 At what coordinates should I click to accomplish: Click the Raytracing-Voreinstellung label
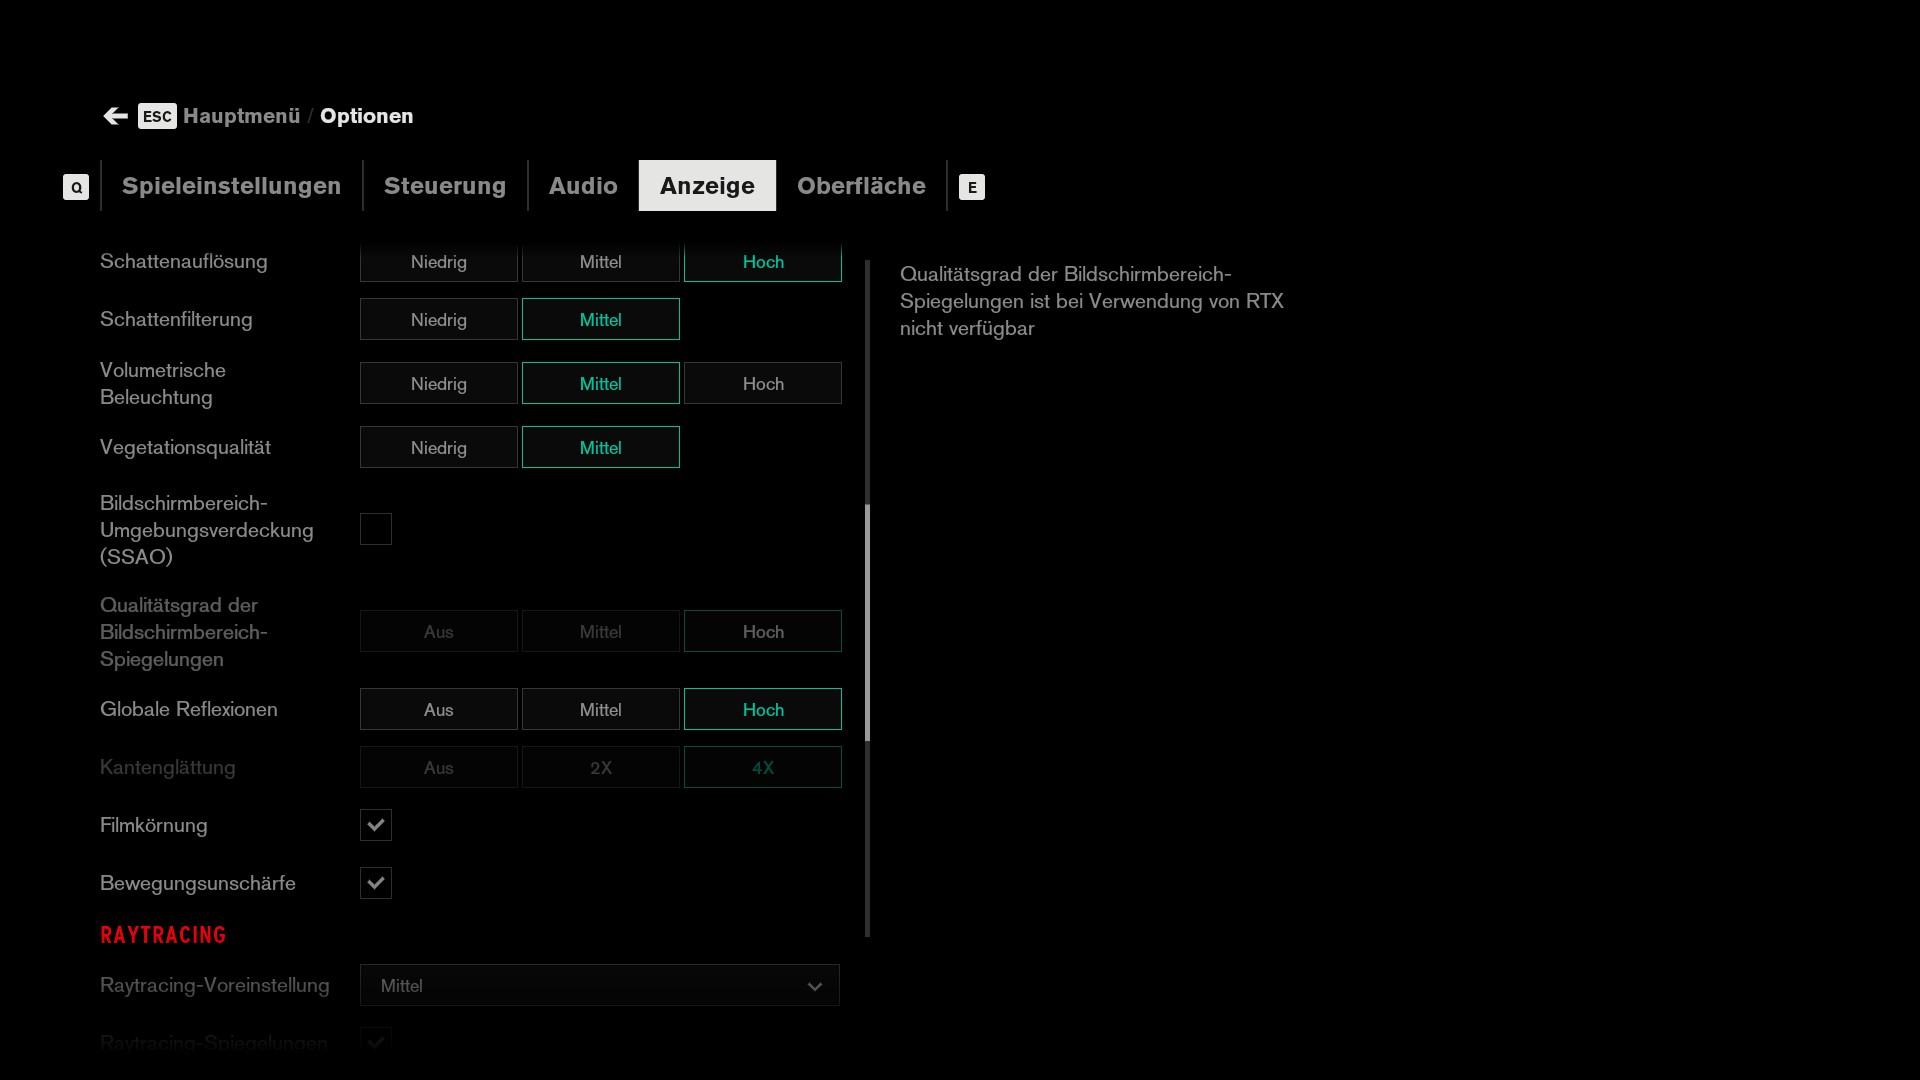tap(215, 985)
